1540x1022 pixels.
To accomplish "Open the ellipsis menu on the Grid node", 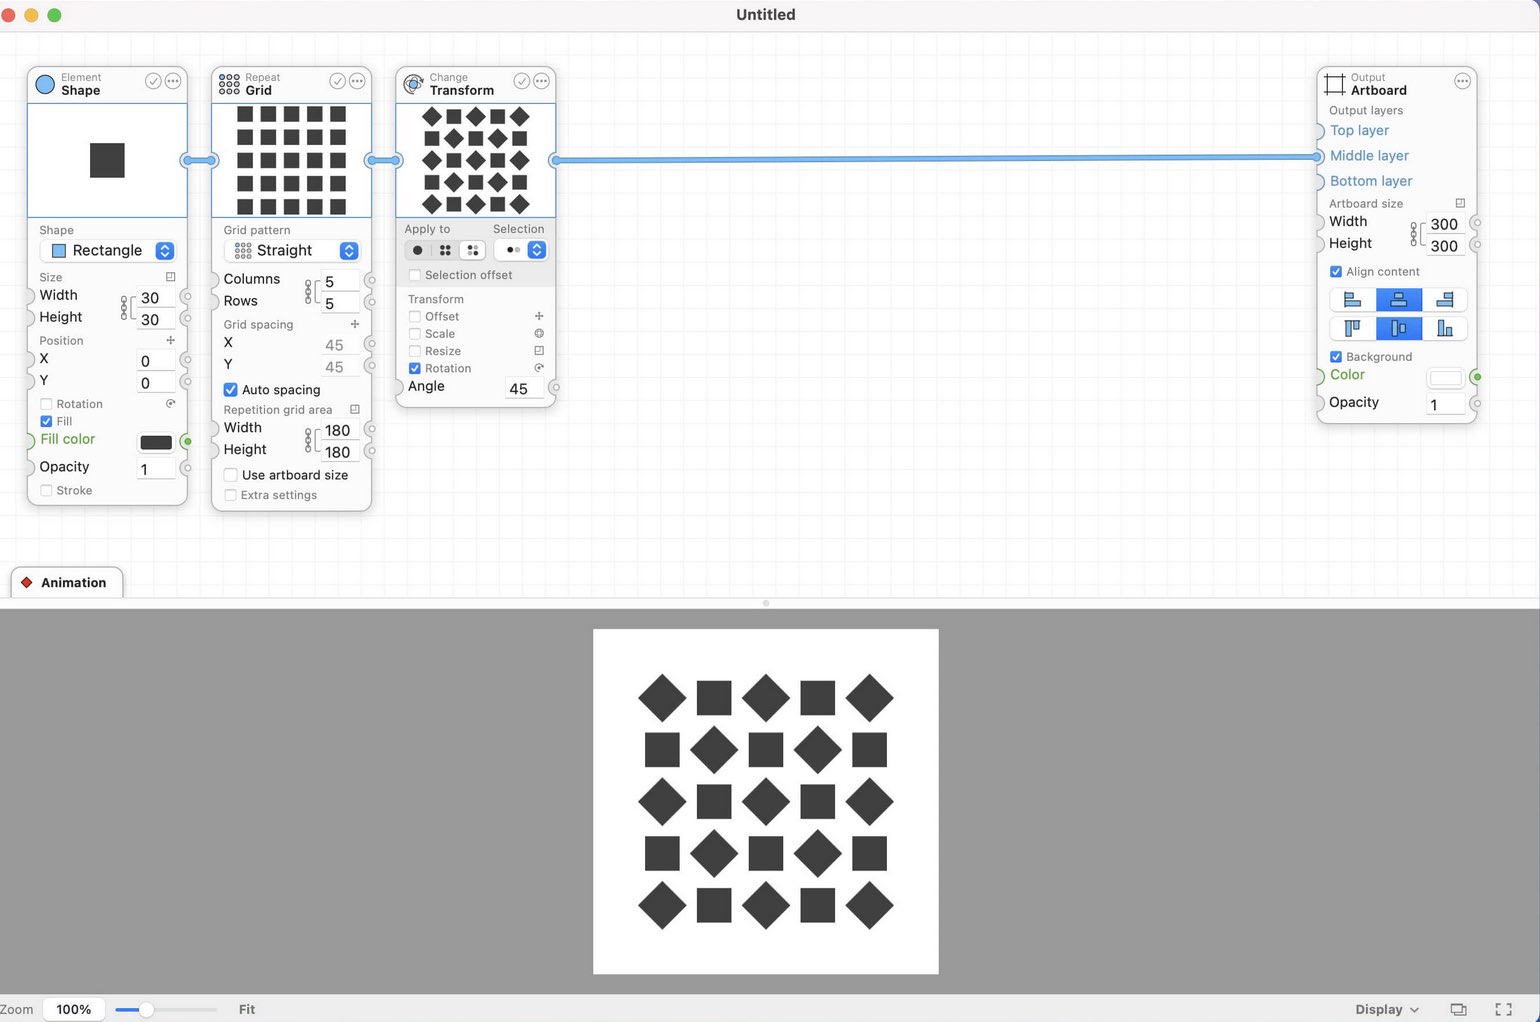I will (x=357, y=81).
